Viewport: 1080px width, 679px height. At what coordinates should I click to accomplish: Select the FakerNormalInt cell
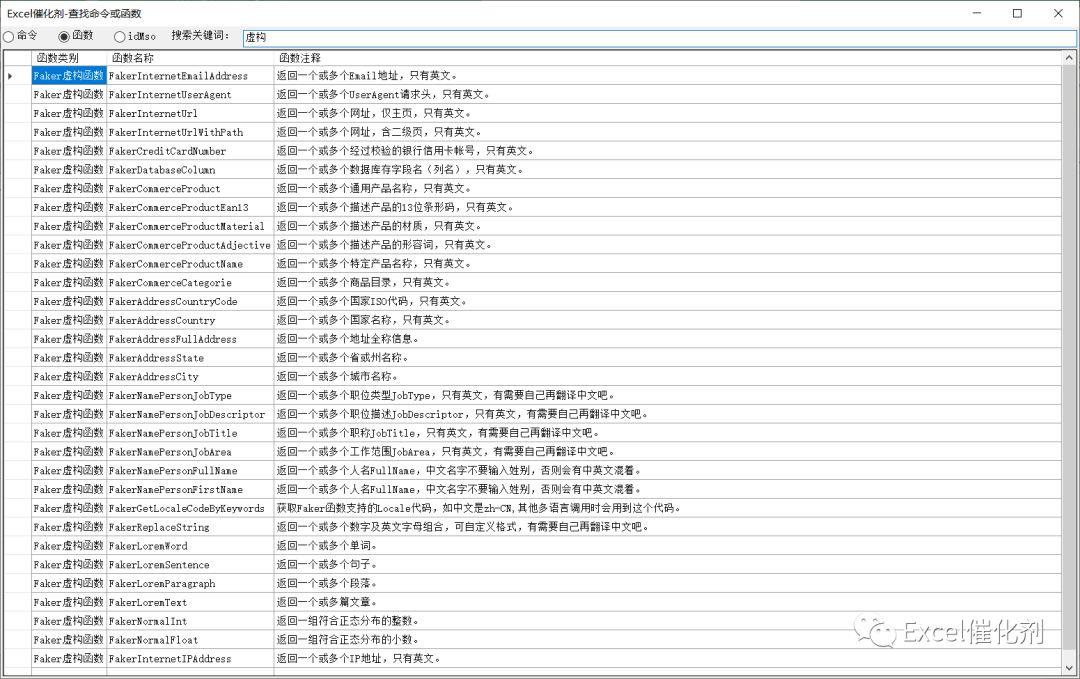click(x=190, y=621)
